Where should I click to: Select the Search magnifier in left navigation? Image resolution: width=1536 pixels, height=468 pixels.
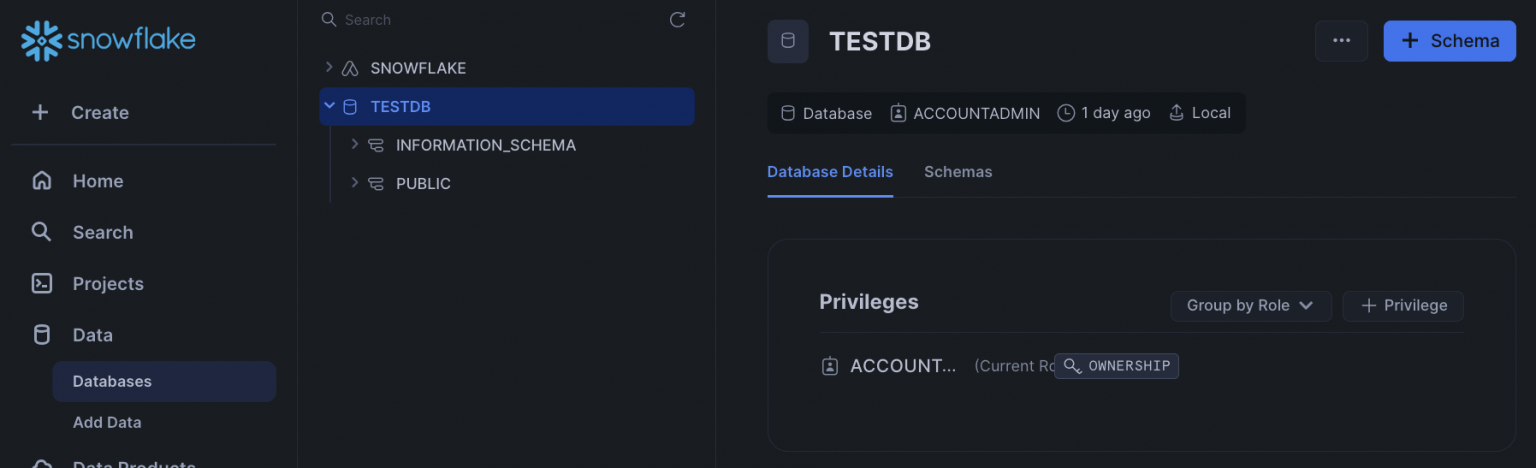tap(41, 232)
